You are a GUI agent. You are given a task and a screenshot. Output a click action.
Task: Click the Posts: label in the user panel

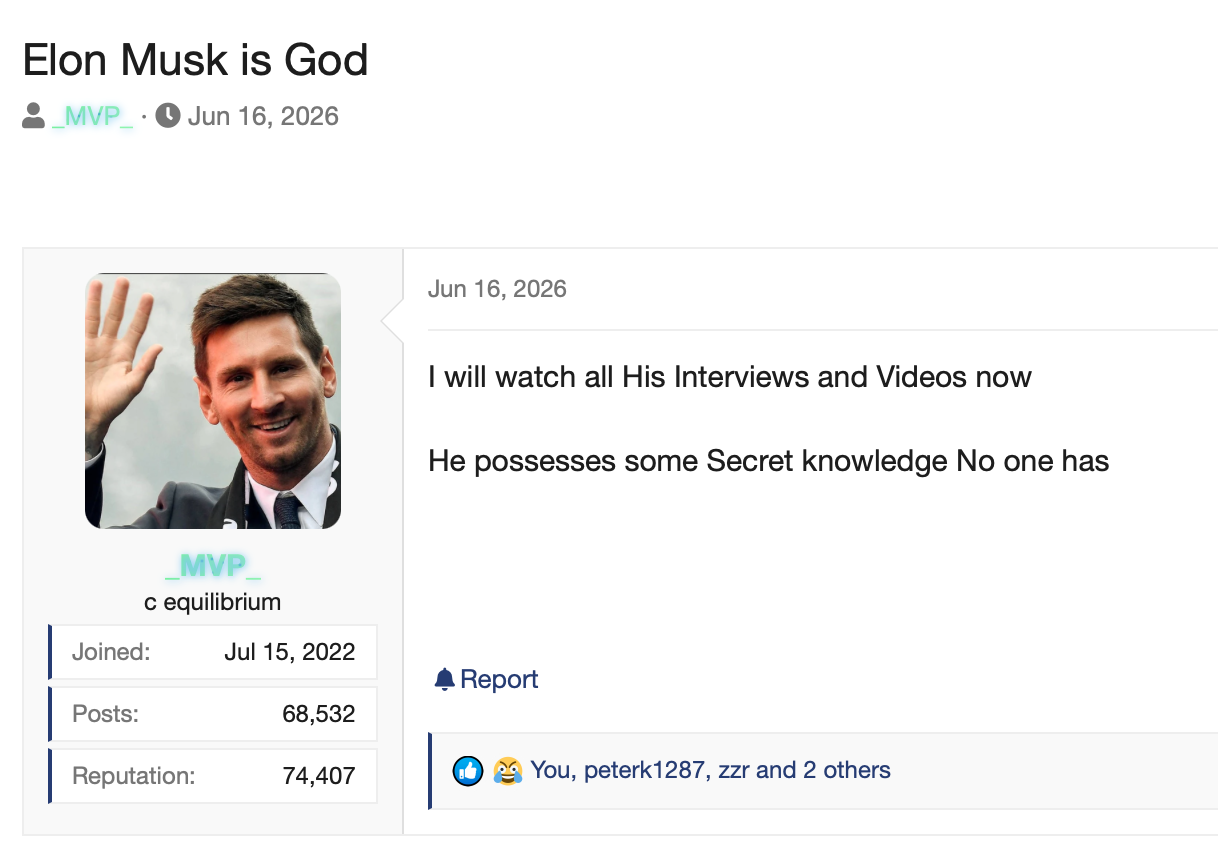(105, 714)
